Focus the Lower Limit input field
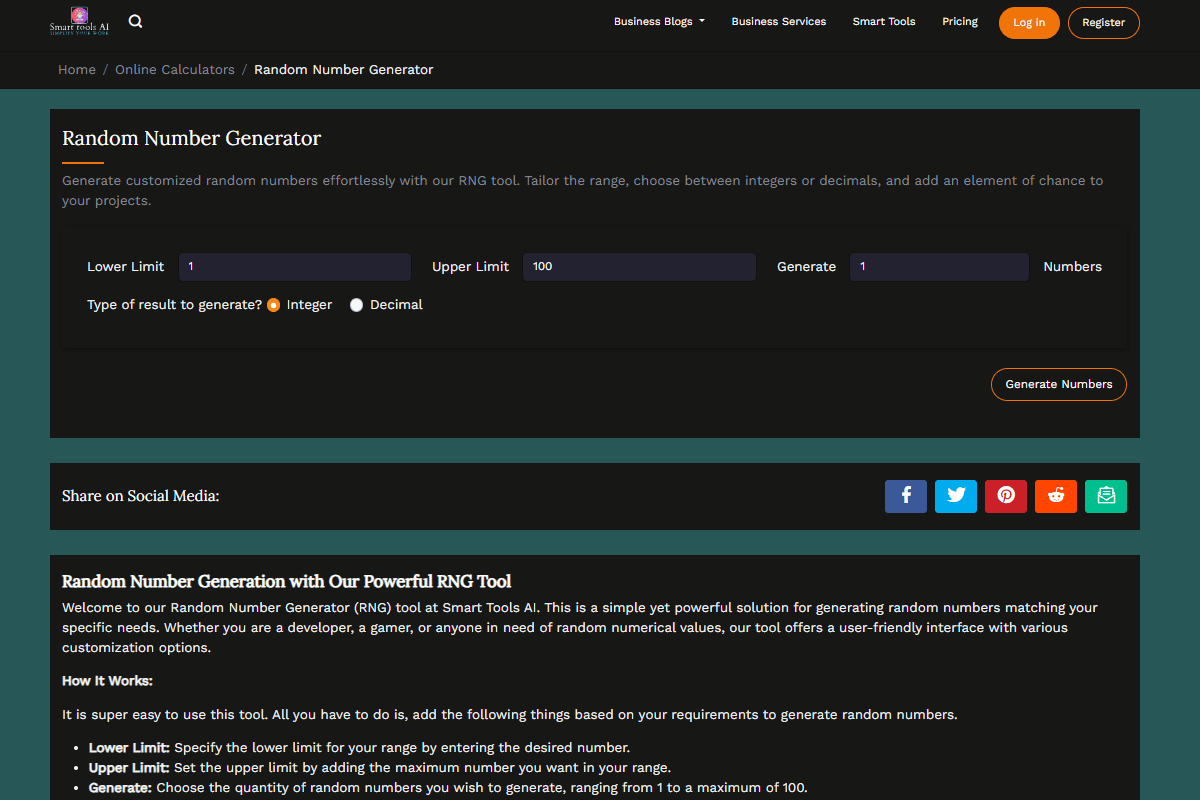The image size is (1200, 800). 295,267
